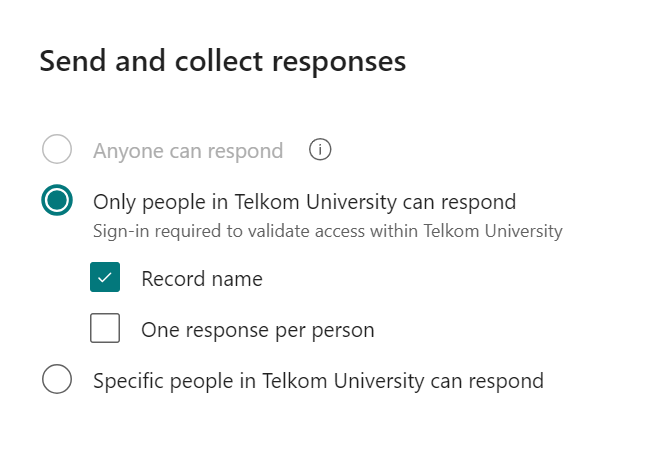Select the Only people in Telkom University radio
The height and width of the screenshot is (466, 649).
click(57, 201)
